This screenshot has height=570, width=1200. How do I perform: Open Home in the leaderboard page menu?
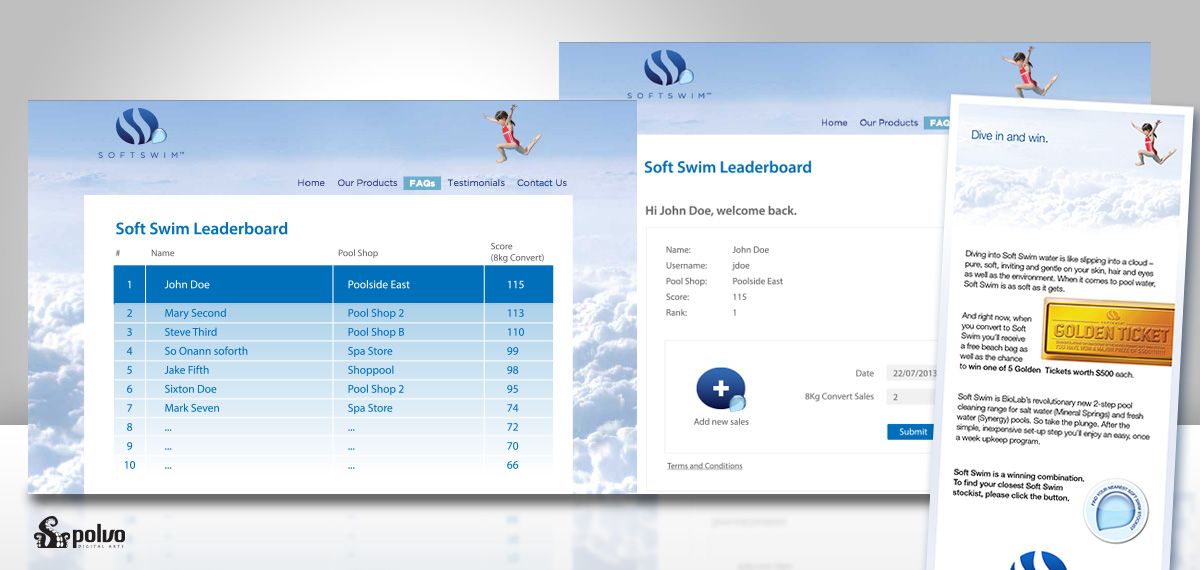(311, 183)
